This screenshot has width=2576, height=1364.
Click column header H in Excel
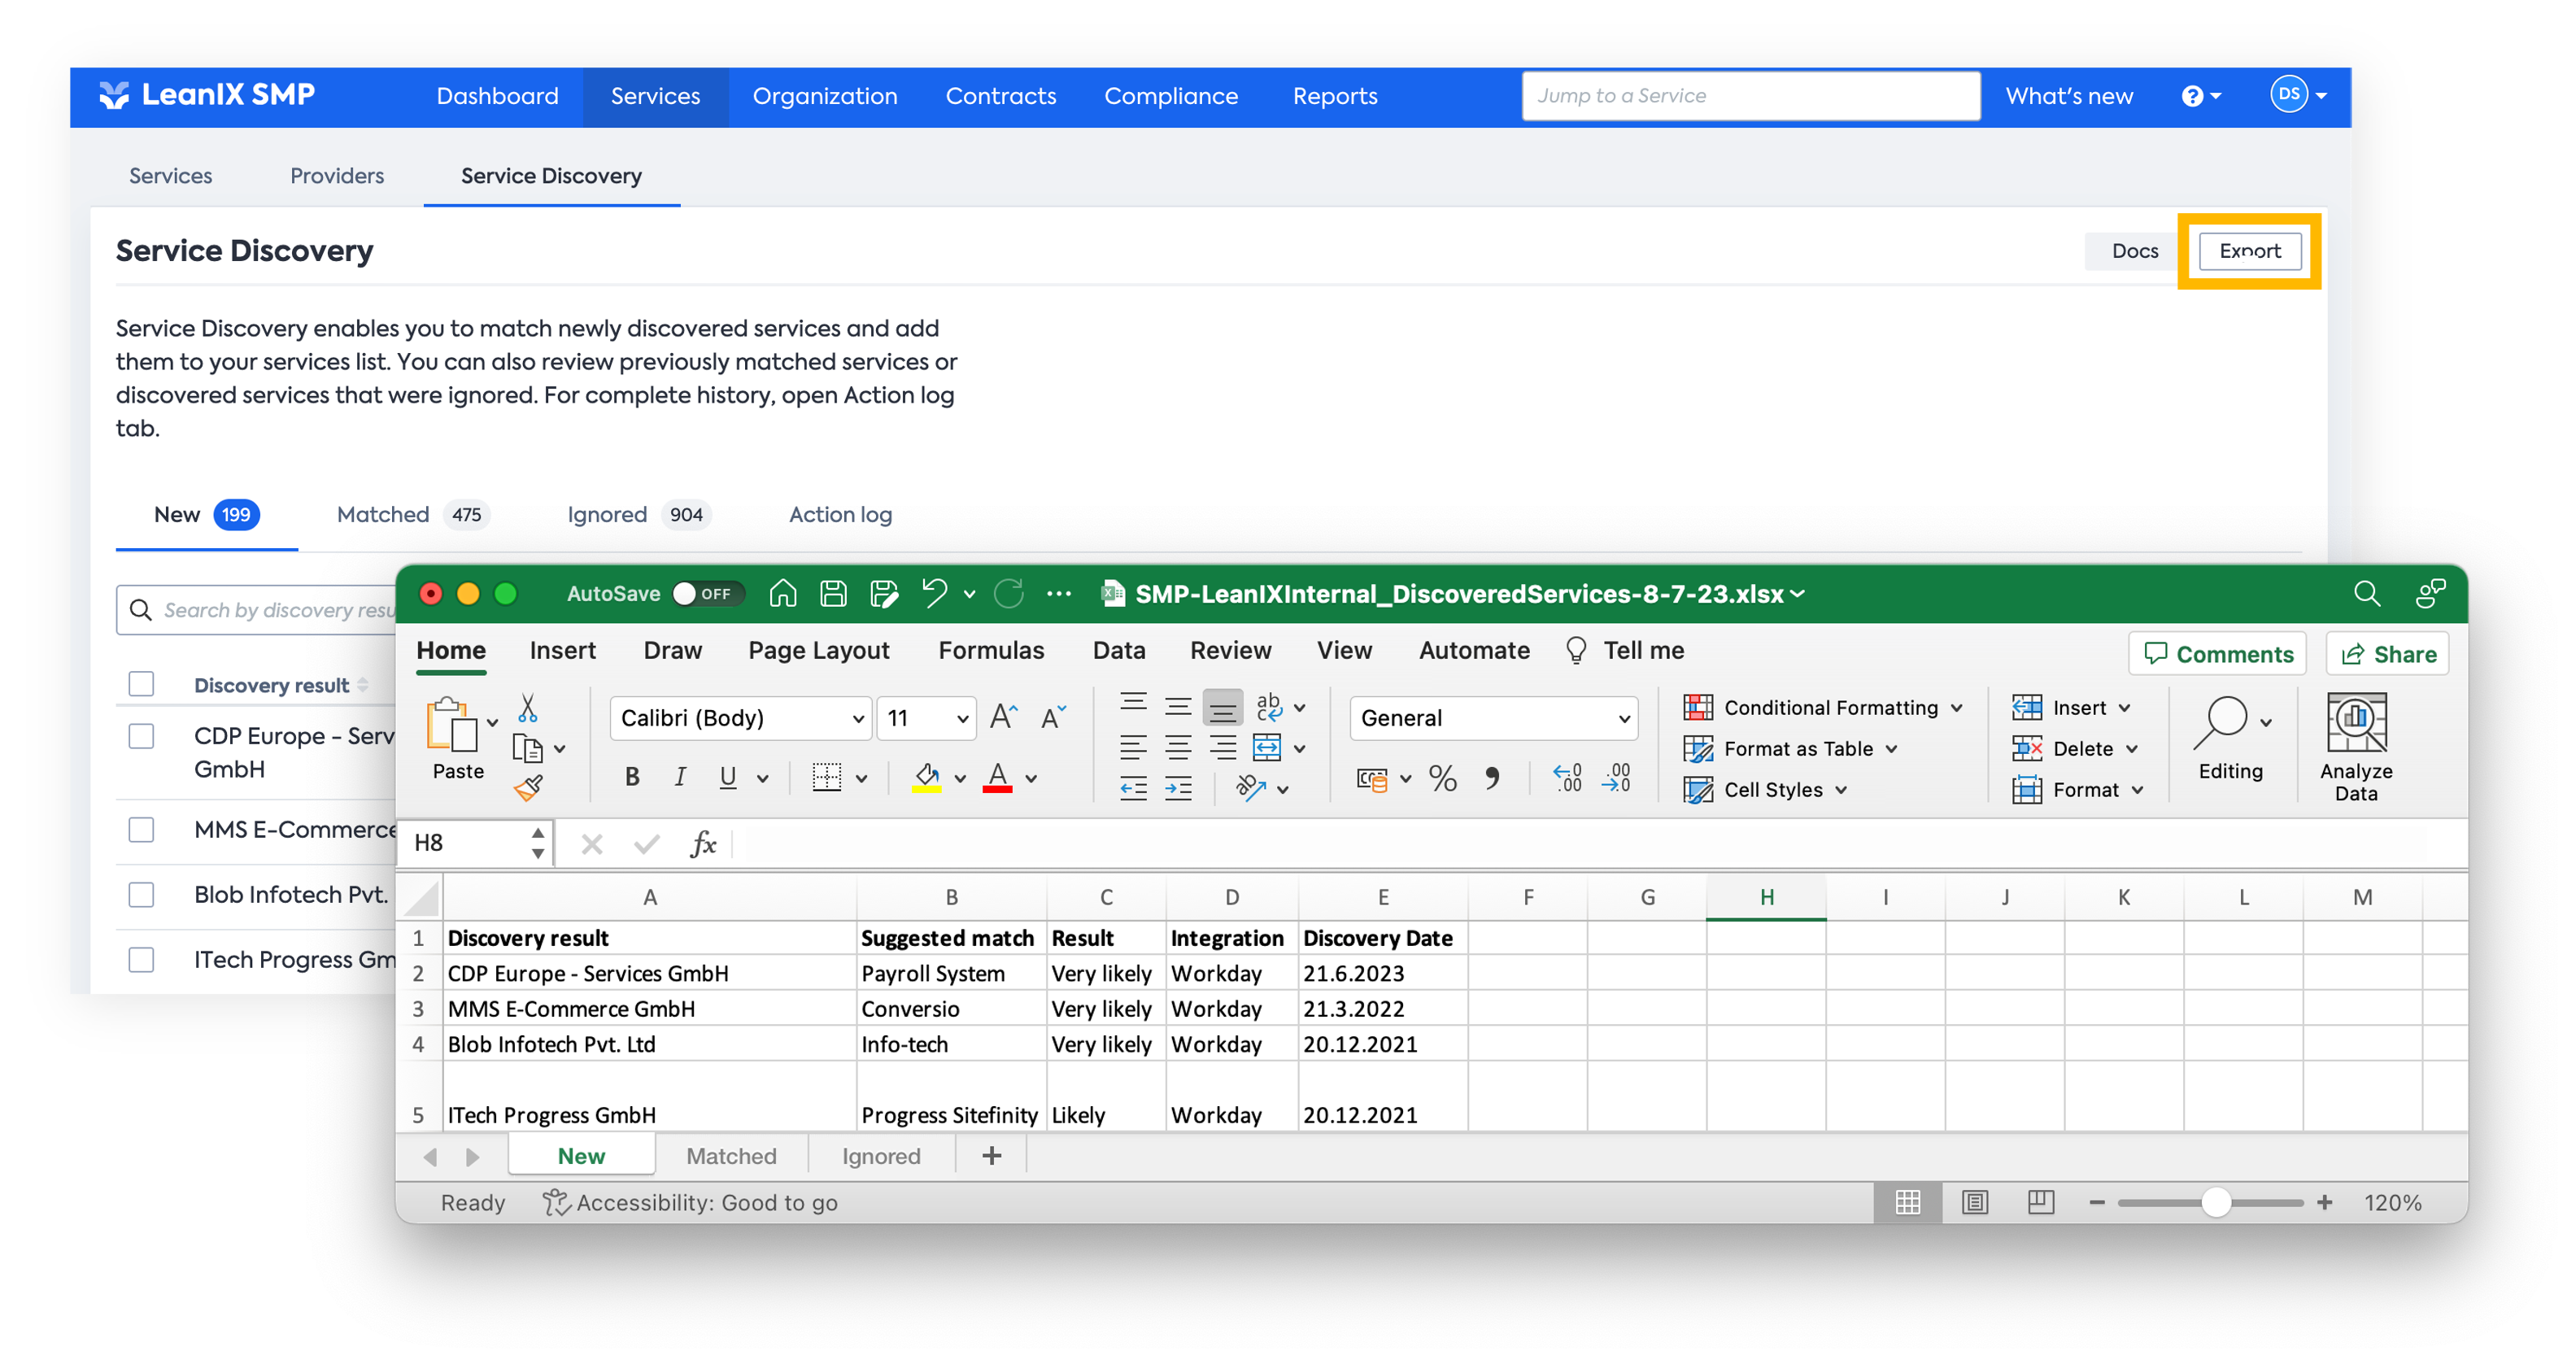point(1766,897)
